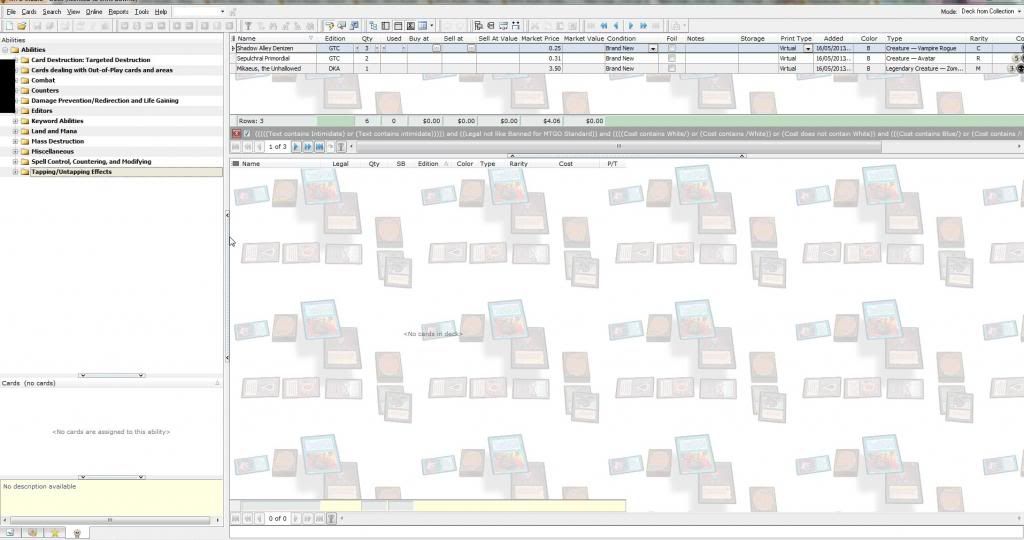Select Spell Control, Countering, and Modifying folder

[91, 162]
